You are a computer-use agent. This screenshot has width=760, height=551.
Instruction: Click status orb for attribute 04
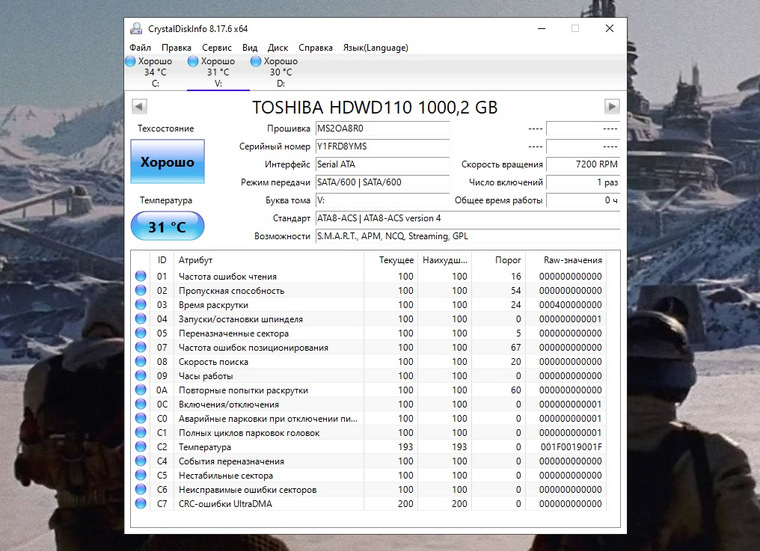pos(141,319)
